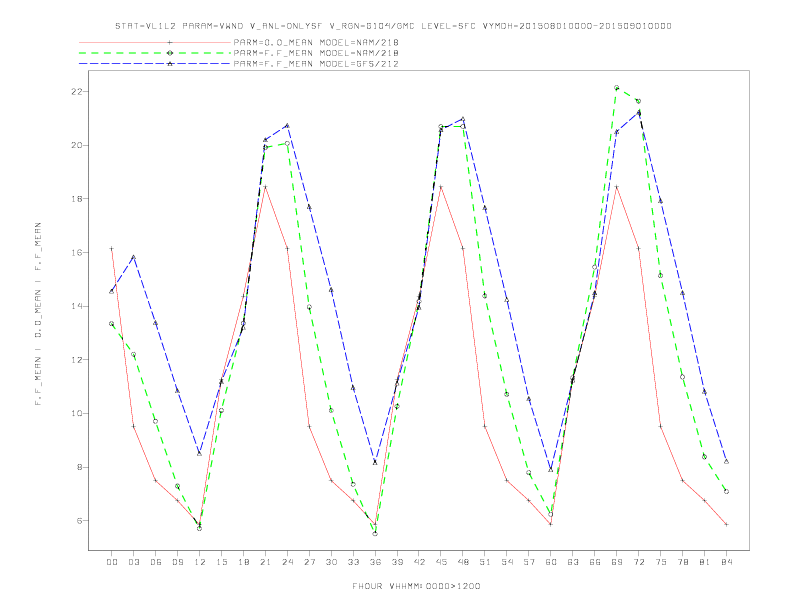Click x-axis tick label 75
The width and height of the screenshot is (792, 612).
pos(661,562)
